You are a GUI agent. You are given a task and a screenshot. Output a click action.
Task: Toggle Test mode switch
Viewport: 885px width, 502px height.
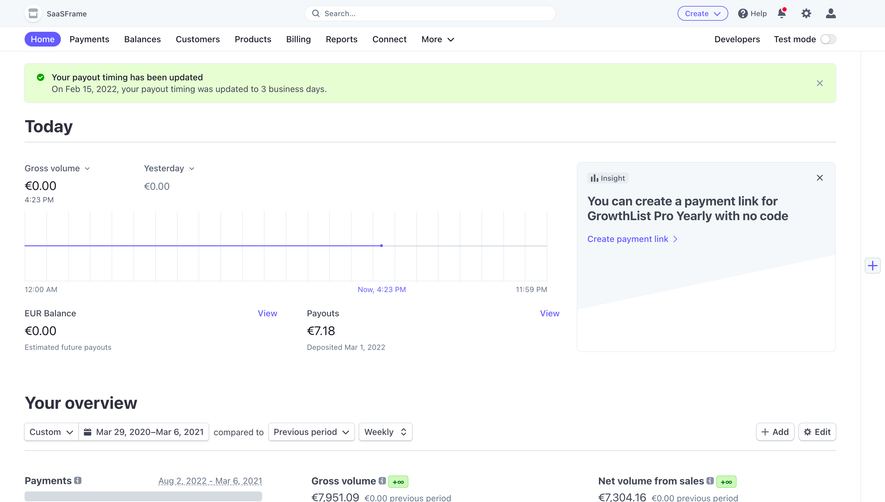828,39
